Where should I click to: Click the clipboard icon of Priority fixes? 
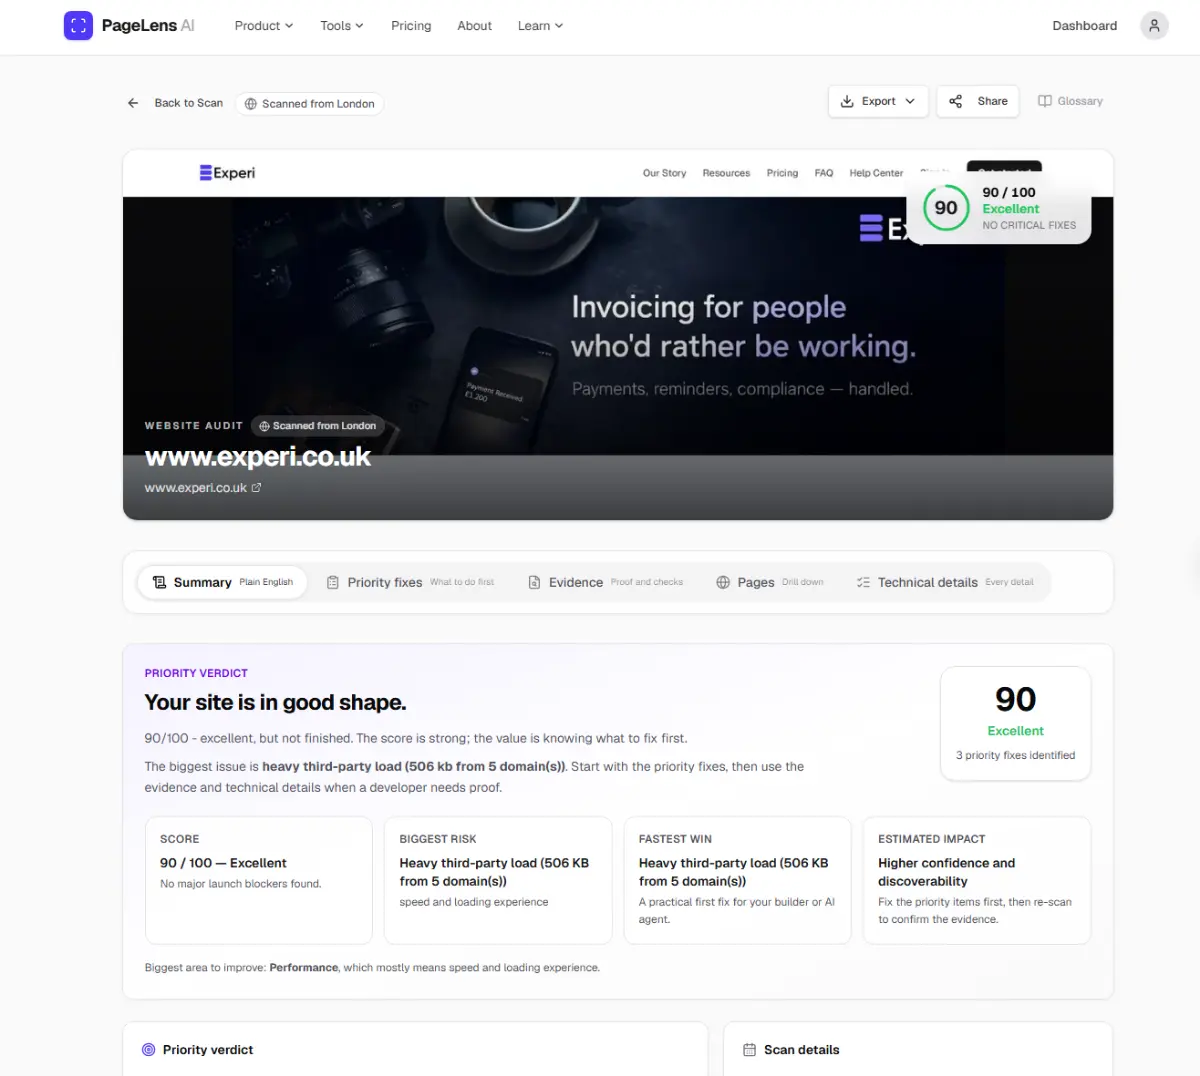pyautogui.click(x=333, y=582)
